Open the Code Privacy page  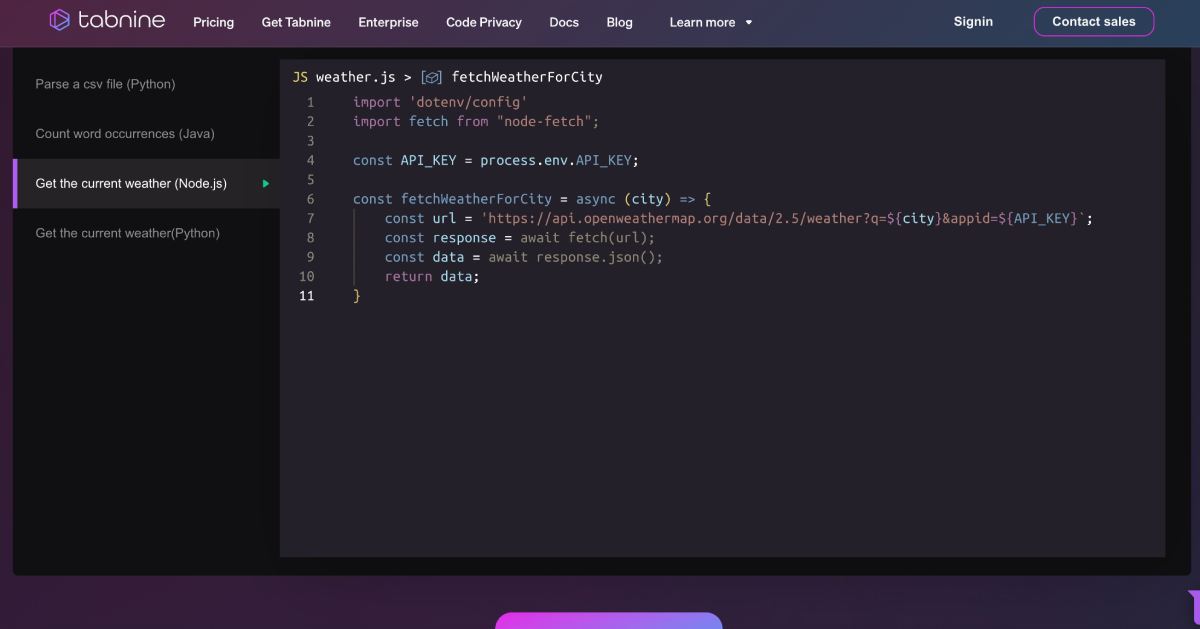[x=484, y=22]
